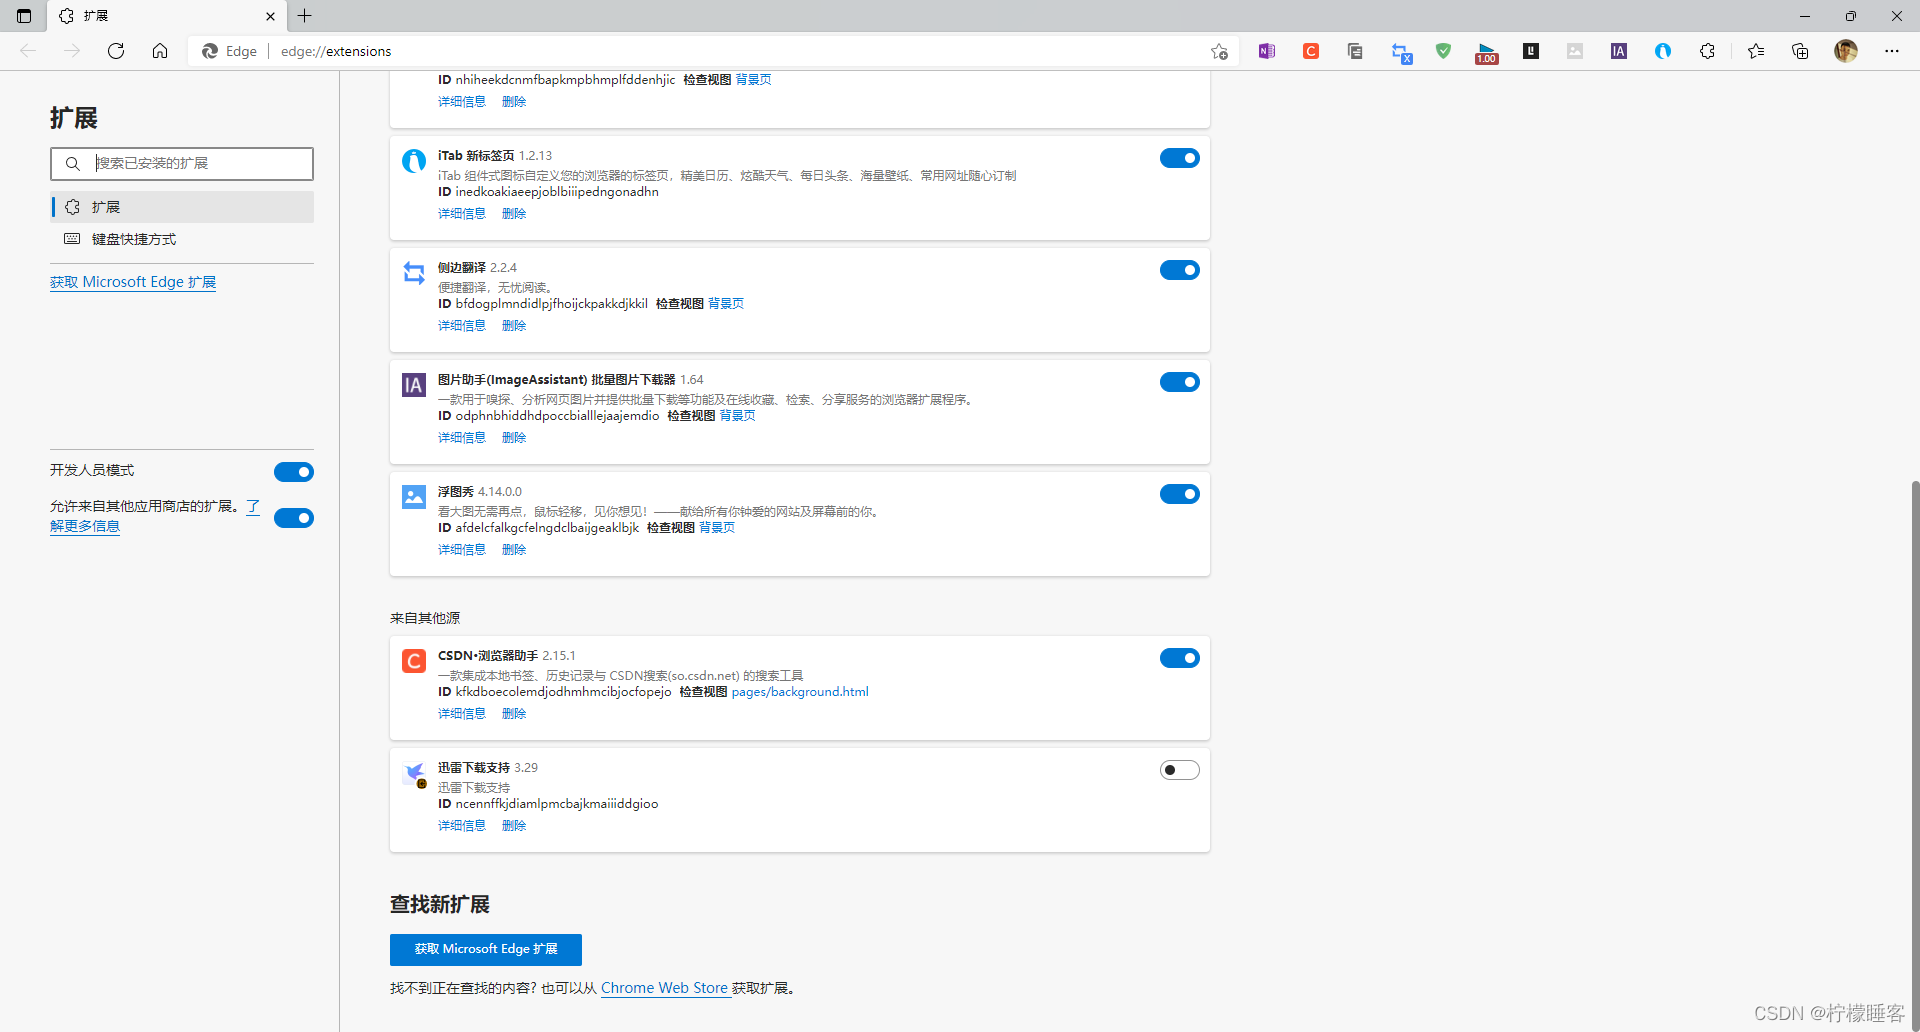Click 删除 for 浮图秀
Screen dimensions: 1920x1032
tap(514, 550)
